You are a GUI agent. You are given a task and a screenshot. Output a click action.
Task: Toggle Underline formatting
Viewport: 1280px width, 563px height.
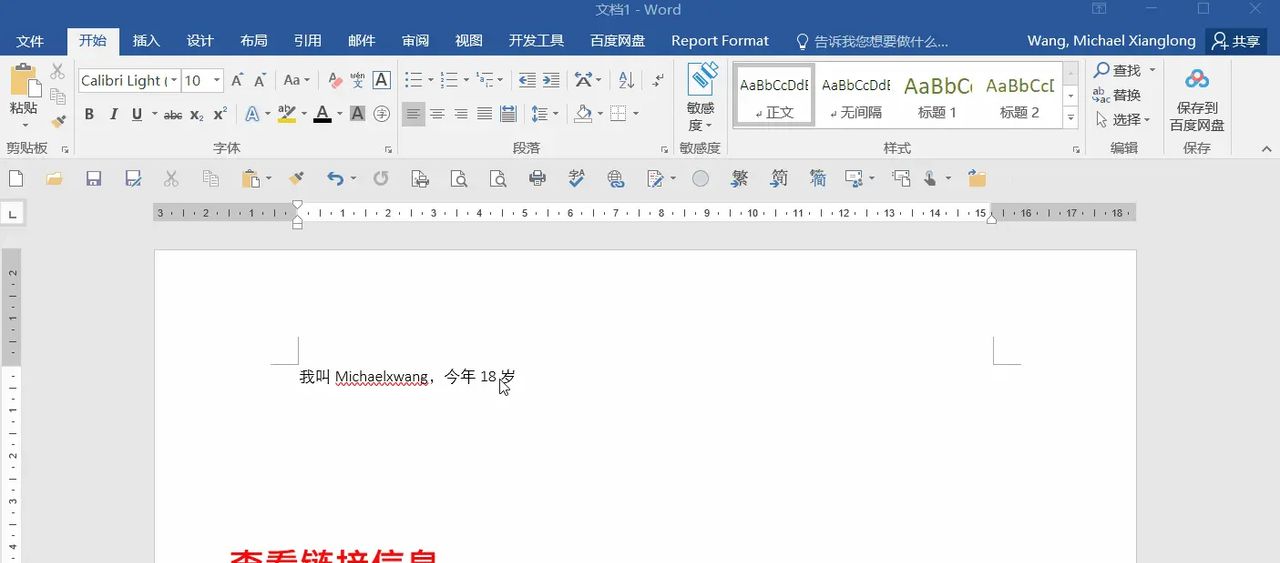pos(136,114)
